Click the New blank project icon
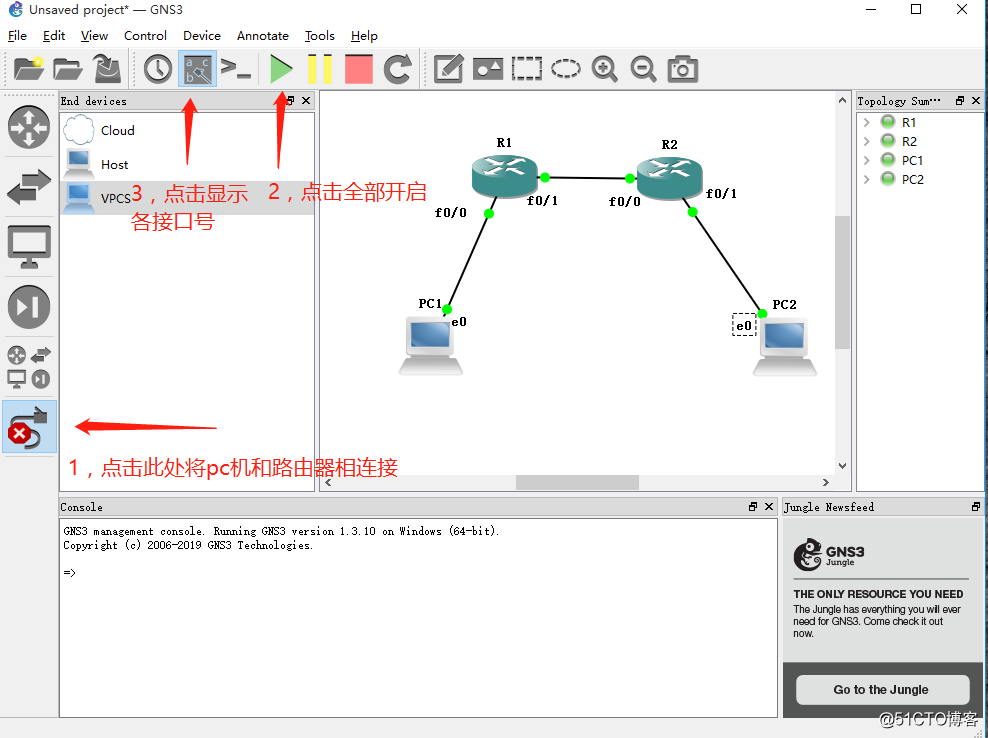Screen dimensions: 988x738 pyautogui.click(x=28, y=69)
